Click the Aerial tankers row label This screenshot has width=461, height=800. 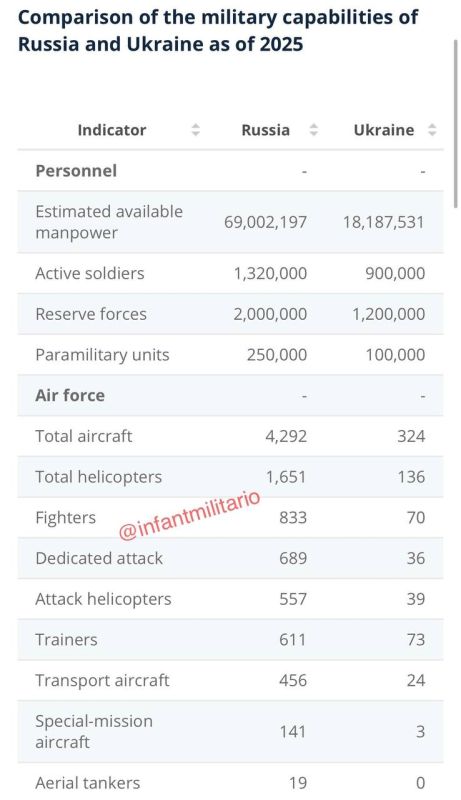click(x=87, y=783)
